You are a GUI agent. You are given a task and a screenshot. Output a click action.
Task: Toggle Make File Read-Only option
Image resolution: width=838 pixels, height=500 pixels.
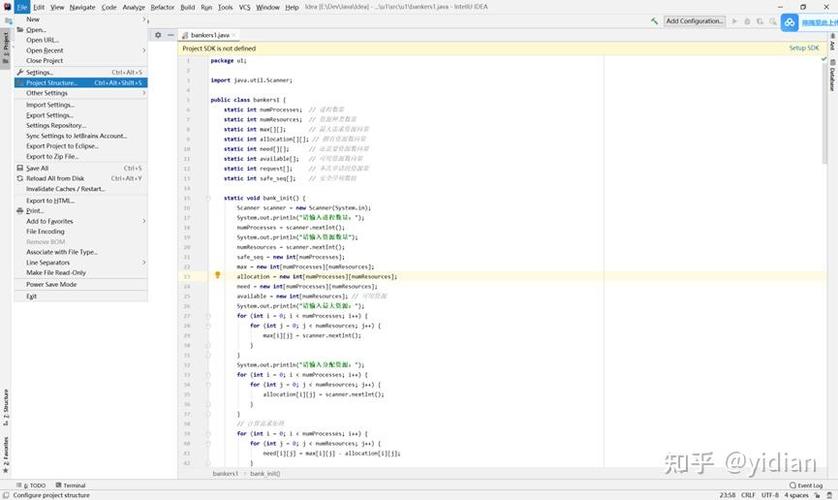[x=56, y=272]
